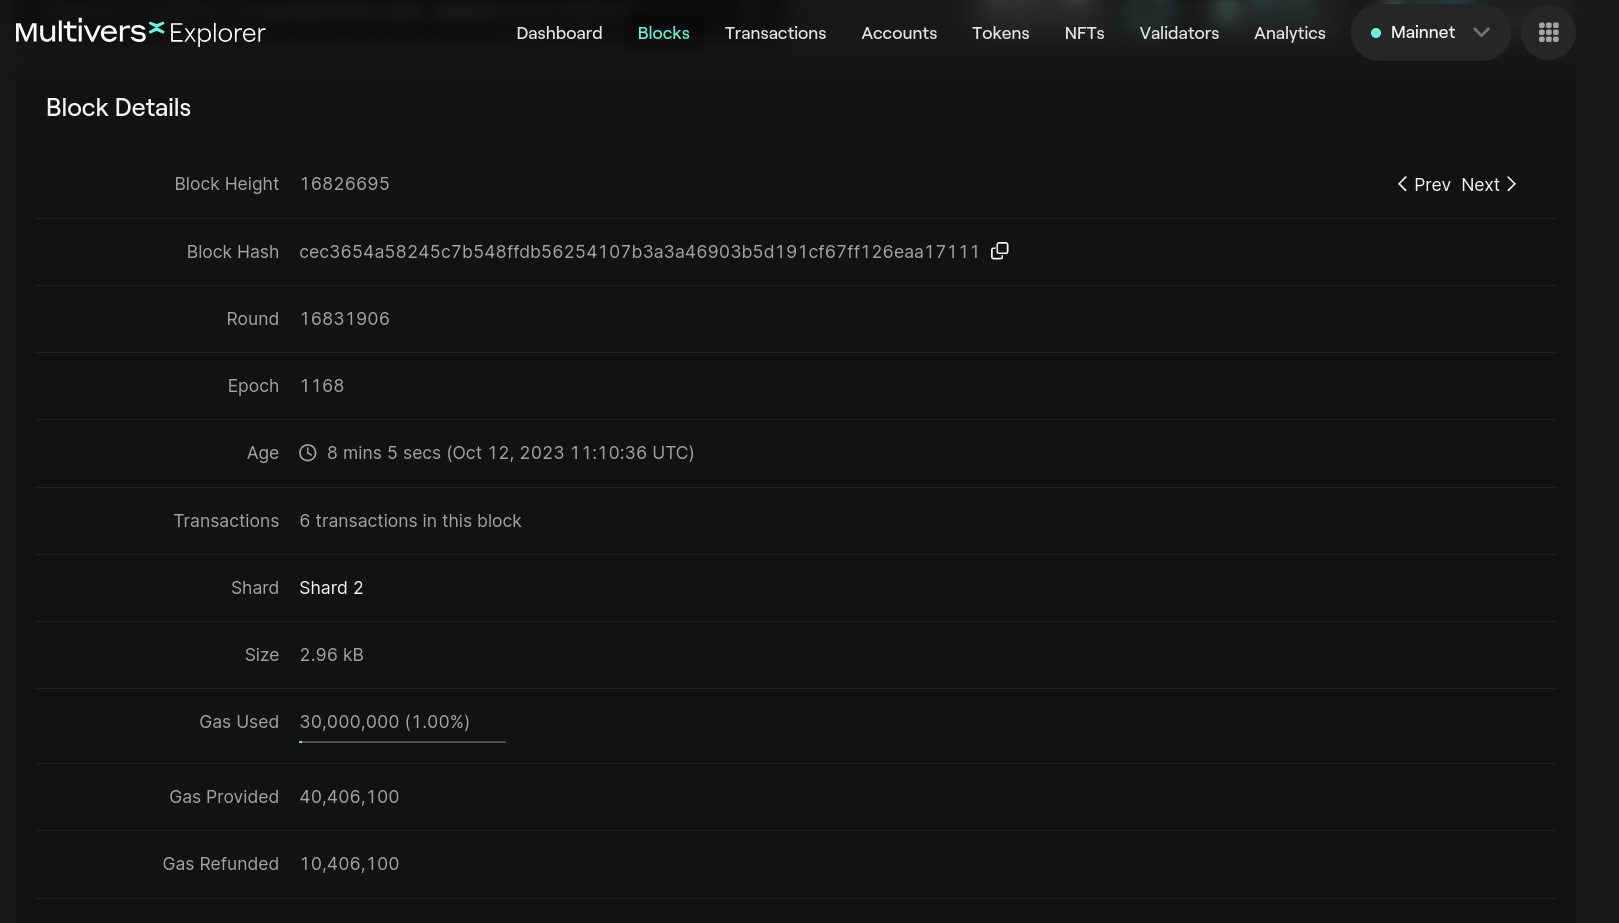The height and width of the screenshot is (923, 1619).
Task: Open the Transactions page
Action: pos(775,33)
